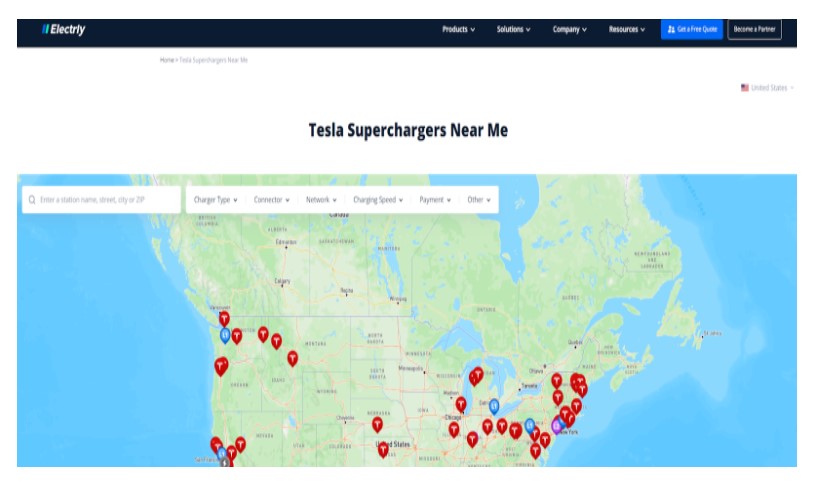Click the Calgary city label
Viewport: 826px width, 492px height.
[282, 281]
